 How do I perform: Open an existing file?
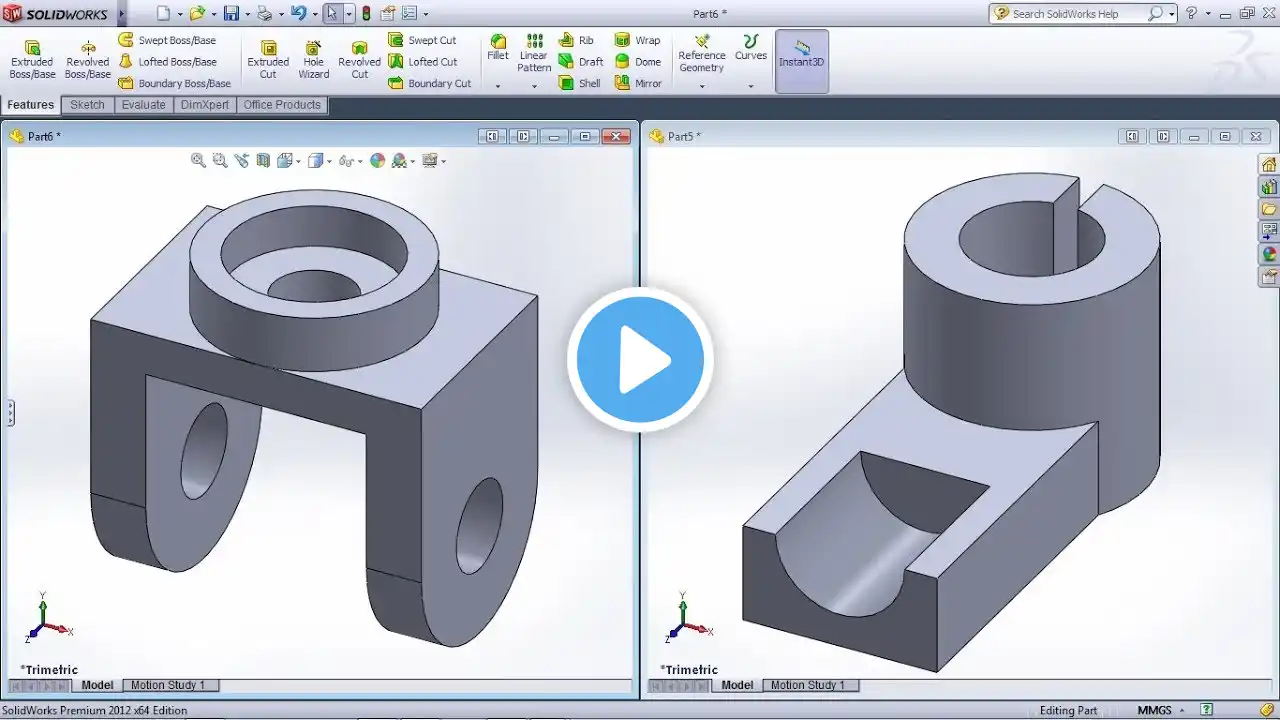[197, 13]
